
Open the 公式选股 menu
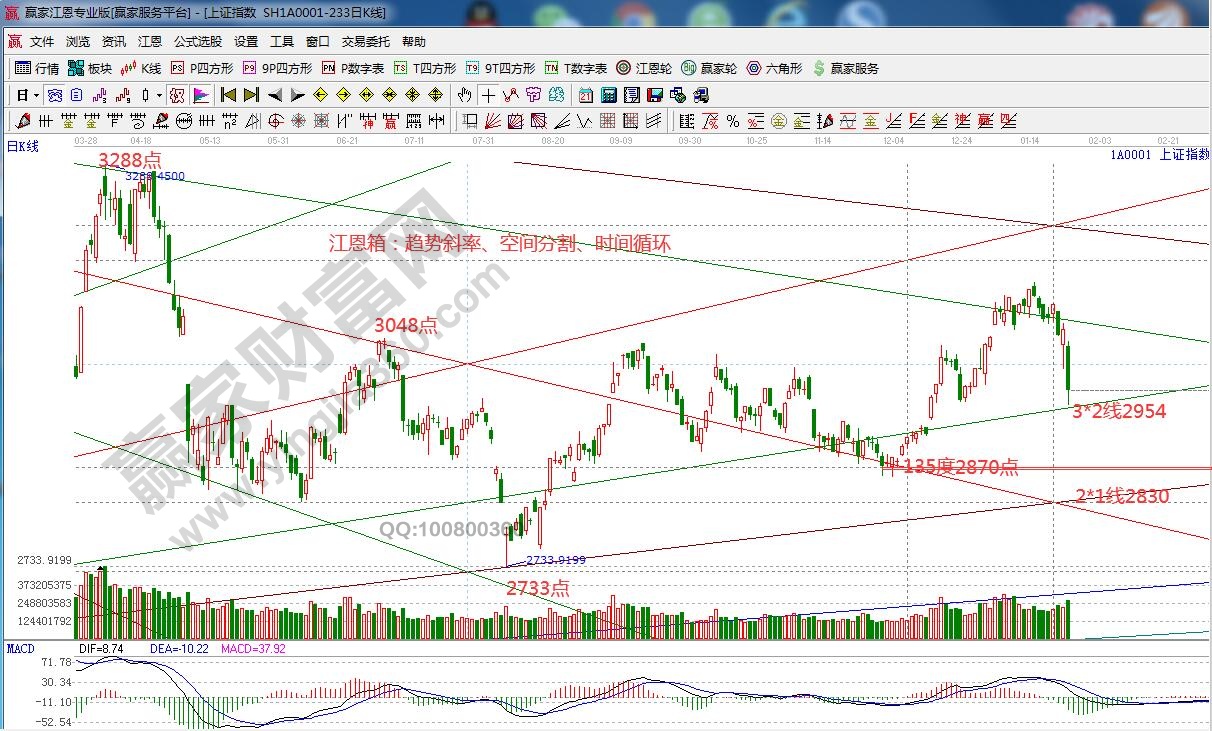(x=198, y=42)
